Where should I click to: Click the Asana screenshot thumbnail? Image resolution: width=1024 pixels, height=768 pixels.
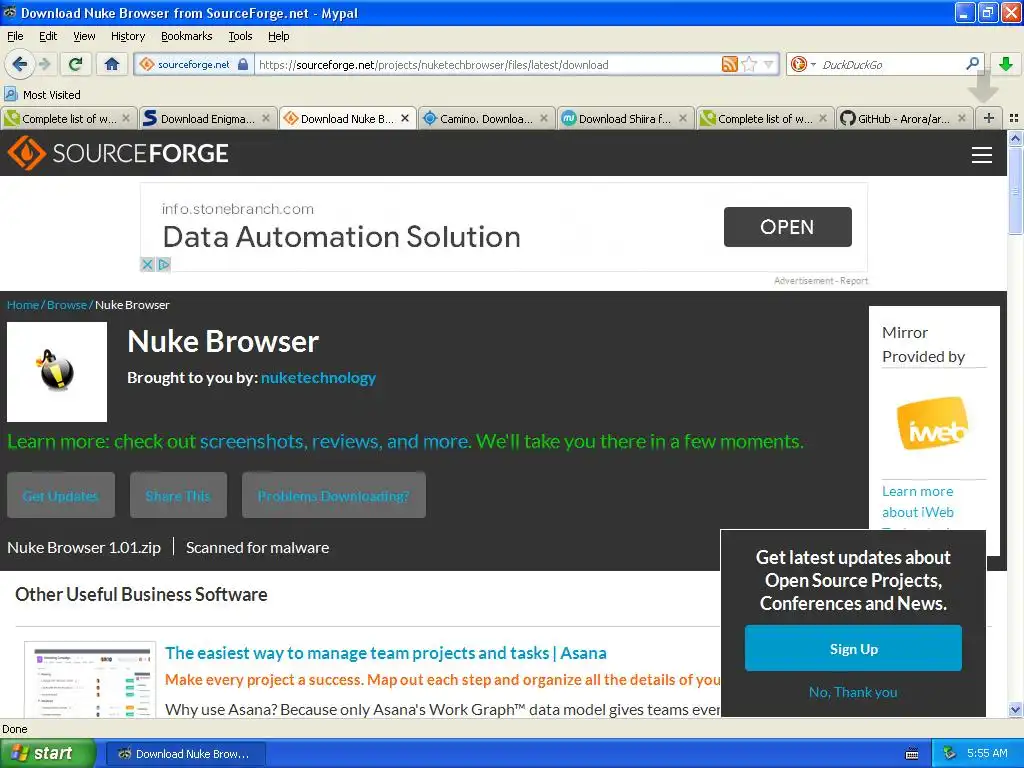point(90,680)
